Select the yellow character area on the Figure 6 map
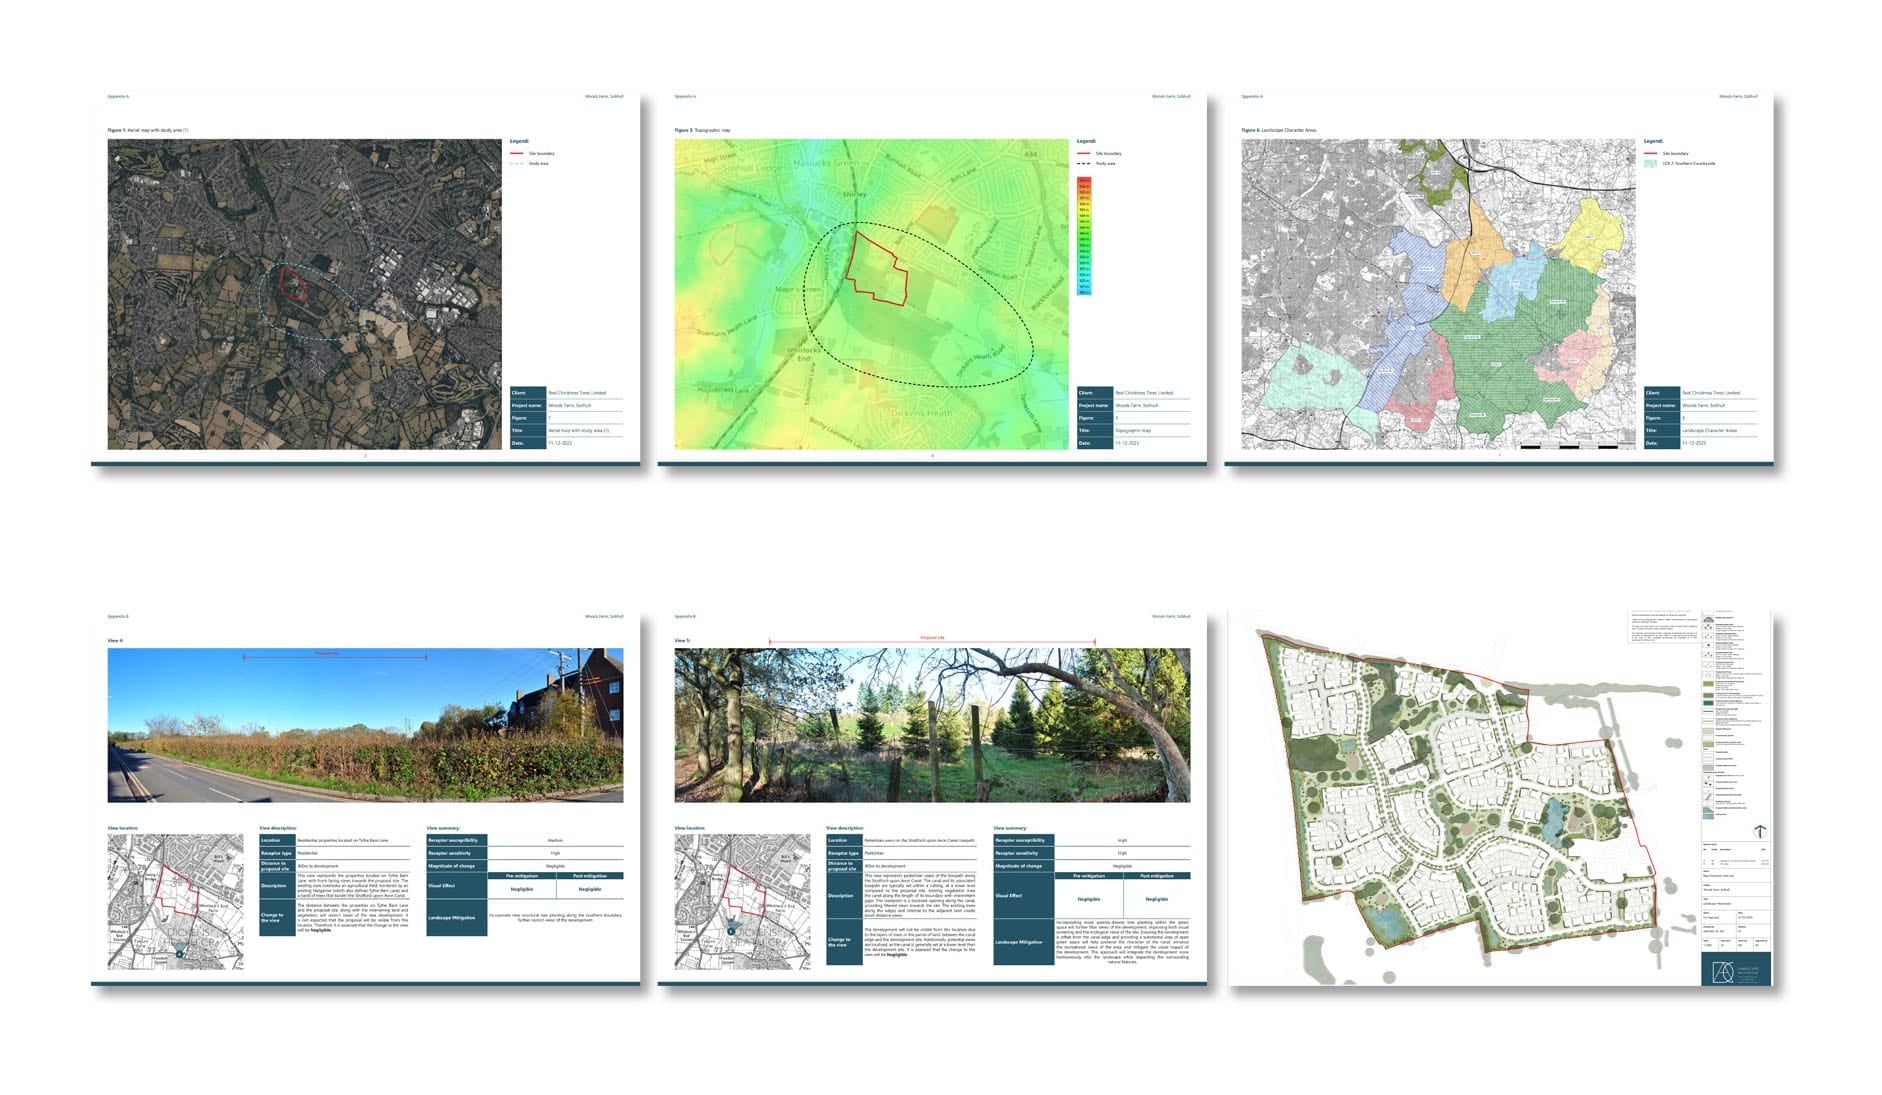The height and width of the screenshot is (1095, 1882). click(1588, 238)
